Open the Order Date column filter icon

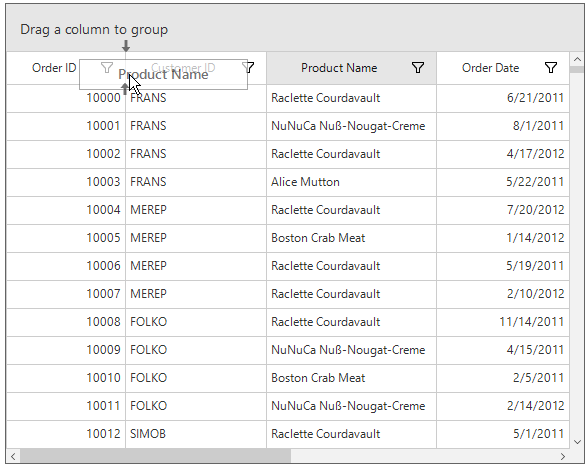tap(550, 68)
